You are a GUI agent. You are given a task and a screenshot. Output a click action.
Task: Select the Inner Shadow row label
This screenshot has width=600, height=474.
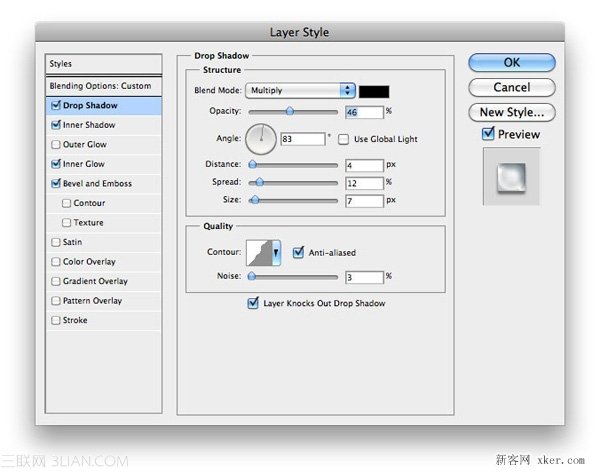tap(89, 125)
